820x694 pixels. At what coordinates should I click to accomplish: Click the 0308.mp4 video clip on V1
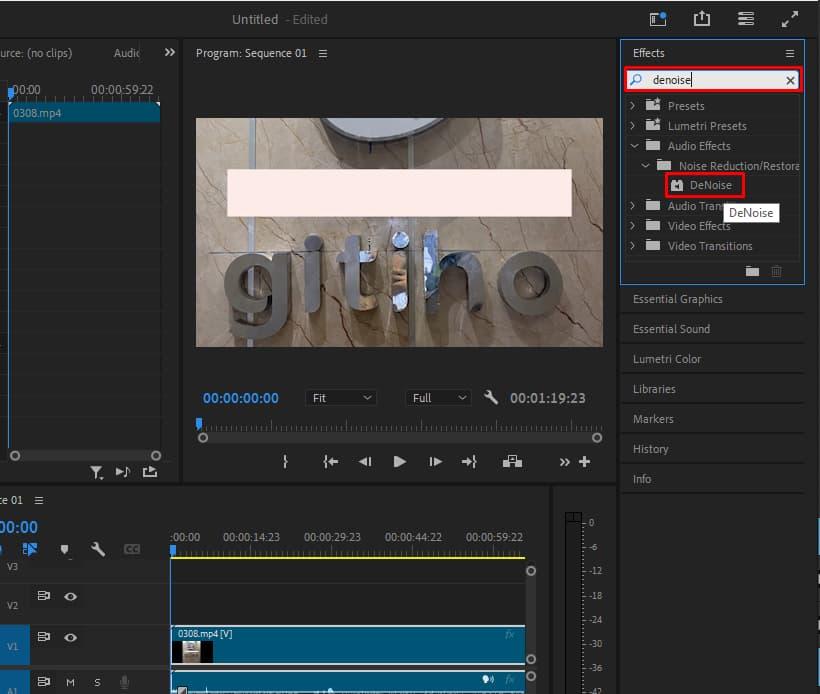pos(348,644)
